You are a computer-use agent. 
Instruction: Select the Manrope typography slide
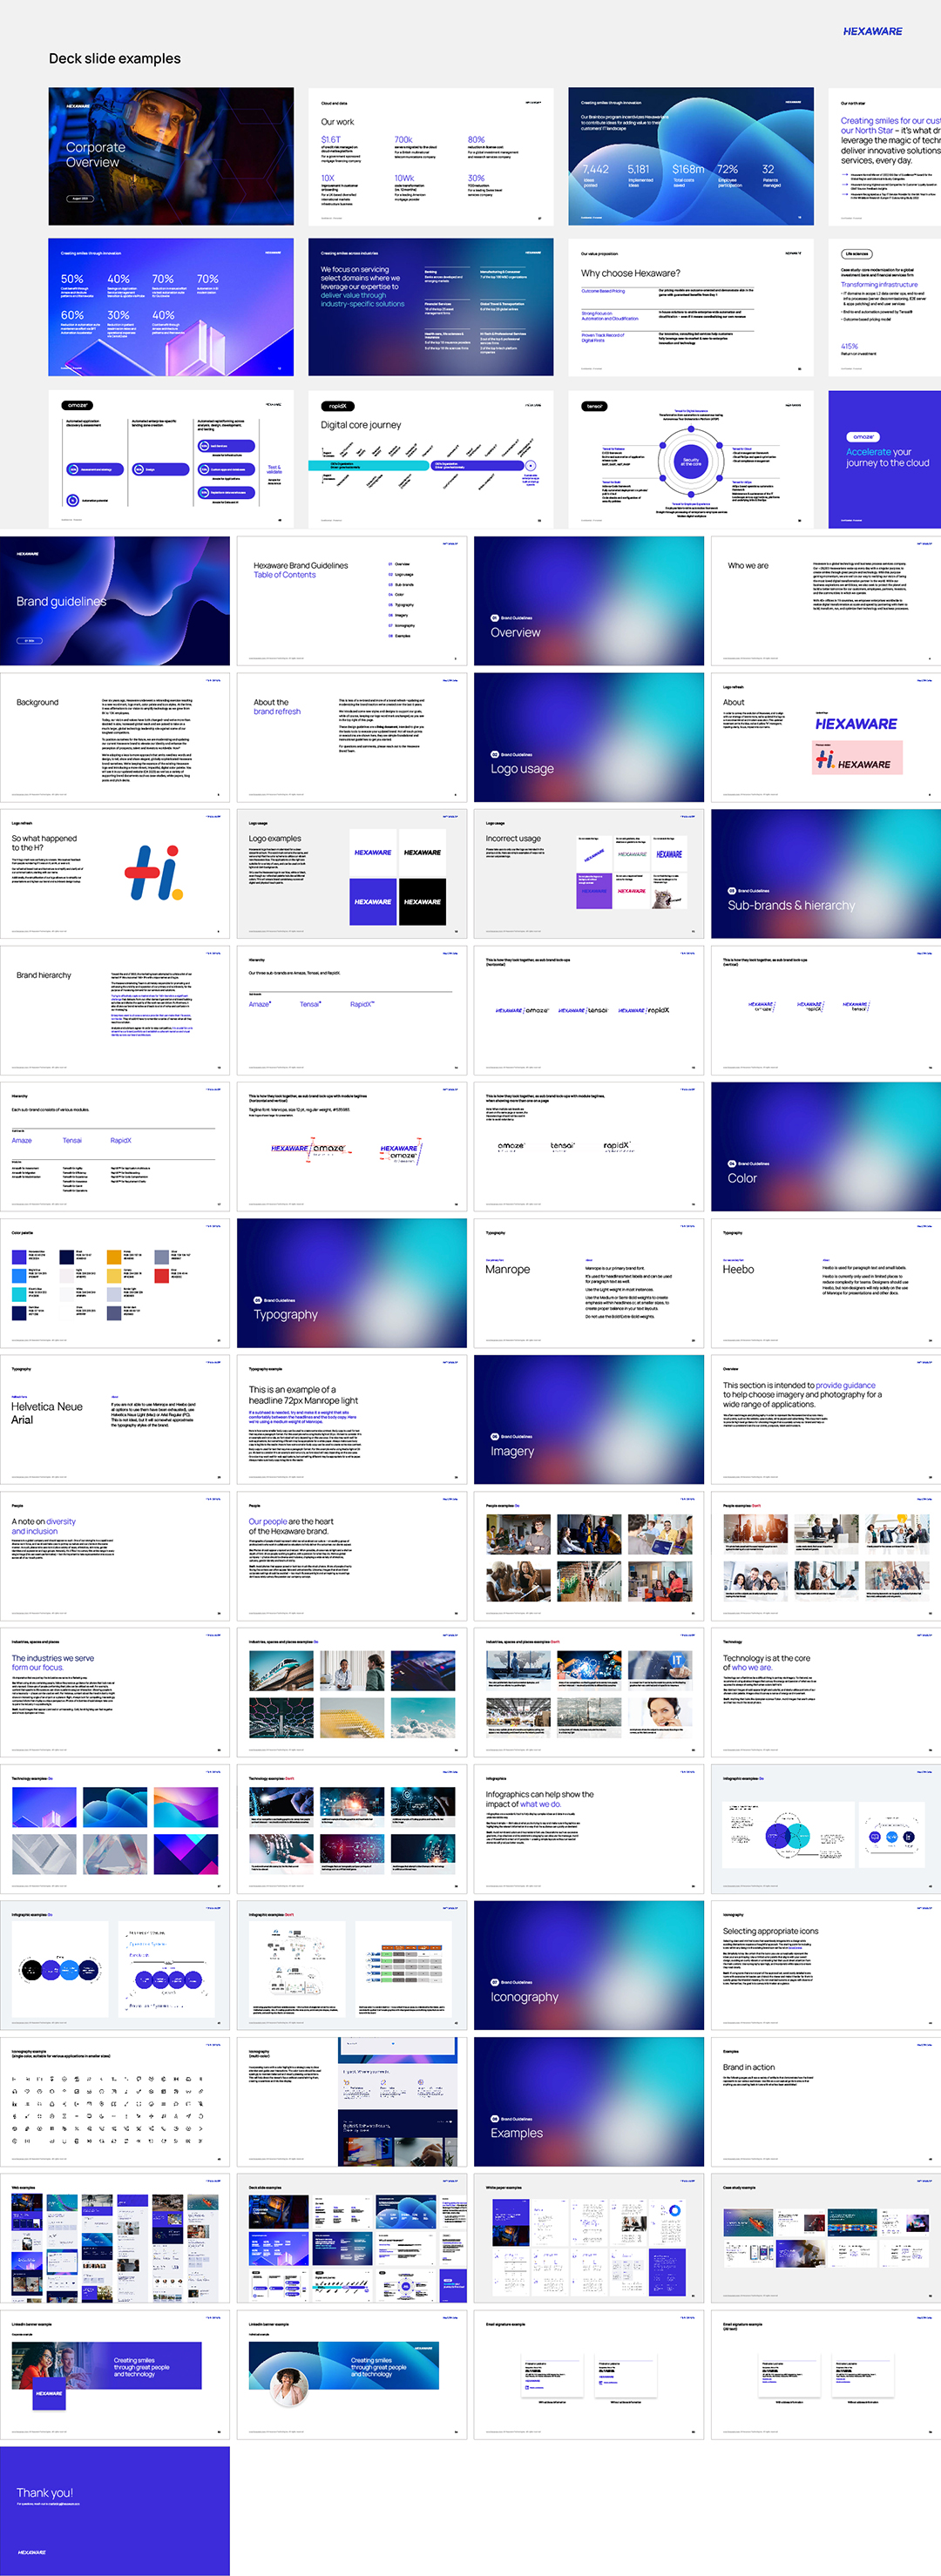[588, 1283]
